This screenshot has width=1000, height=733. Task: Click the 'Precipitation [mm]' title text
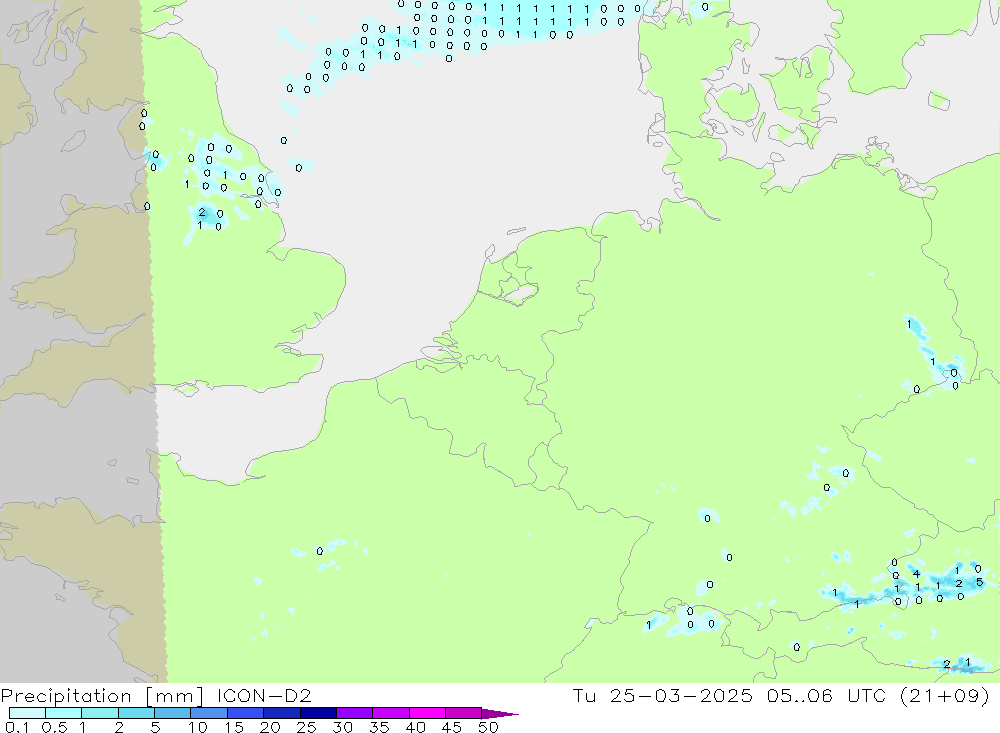pos(102,695)
